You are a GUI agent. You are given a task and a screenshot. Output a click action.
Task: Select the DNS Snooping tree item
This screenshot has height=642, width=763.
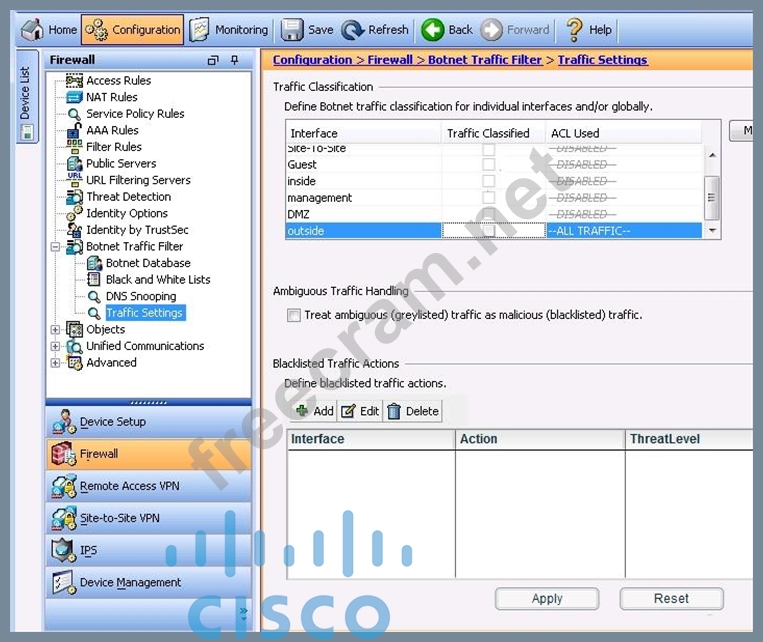click(x=140, y=296)
